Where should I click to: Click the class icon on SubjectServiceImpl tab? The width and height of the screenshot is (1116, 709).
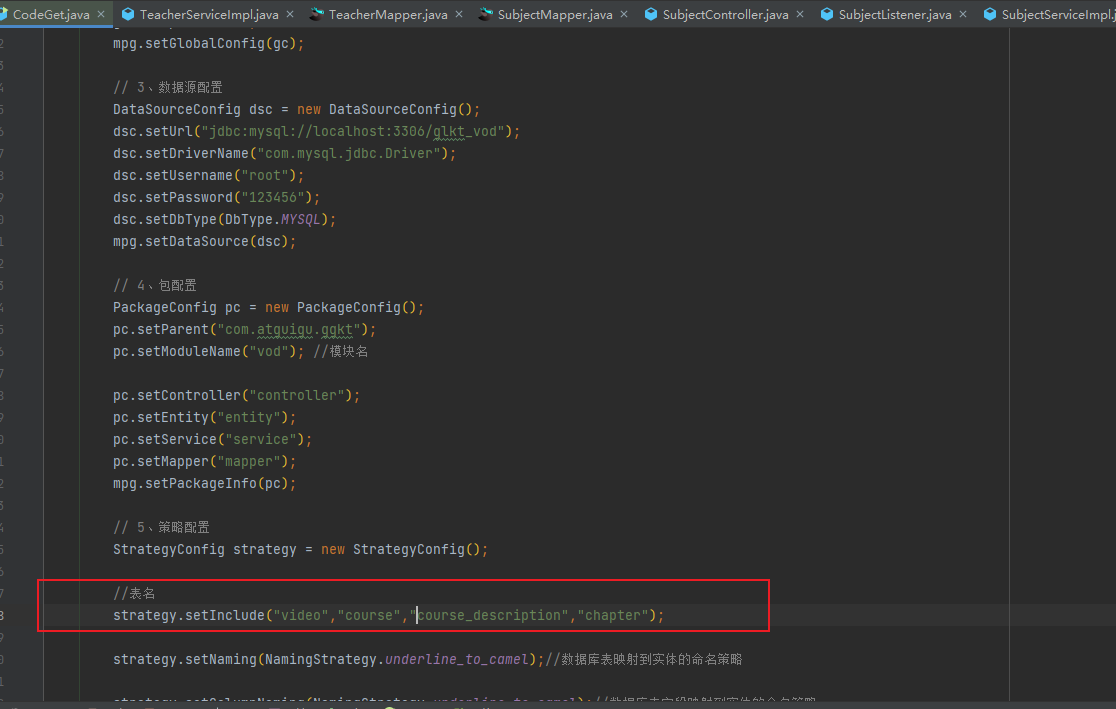tap(990, 15)
